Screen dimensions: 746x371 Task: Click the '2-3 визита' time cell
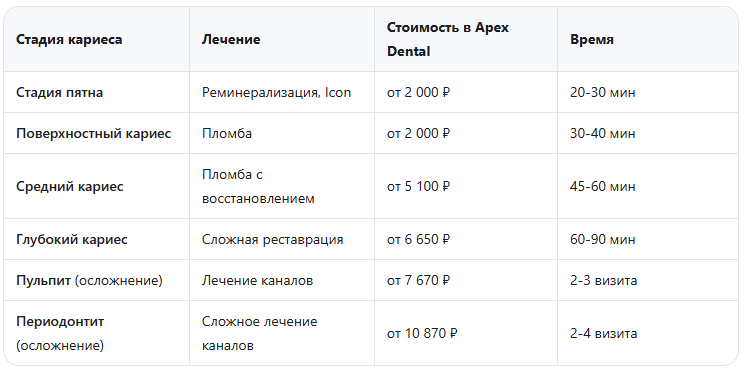coord(603,281)
